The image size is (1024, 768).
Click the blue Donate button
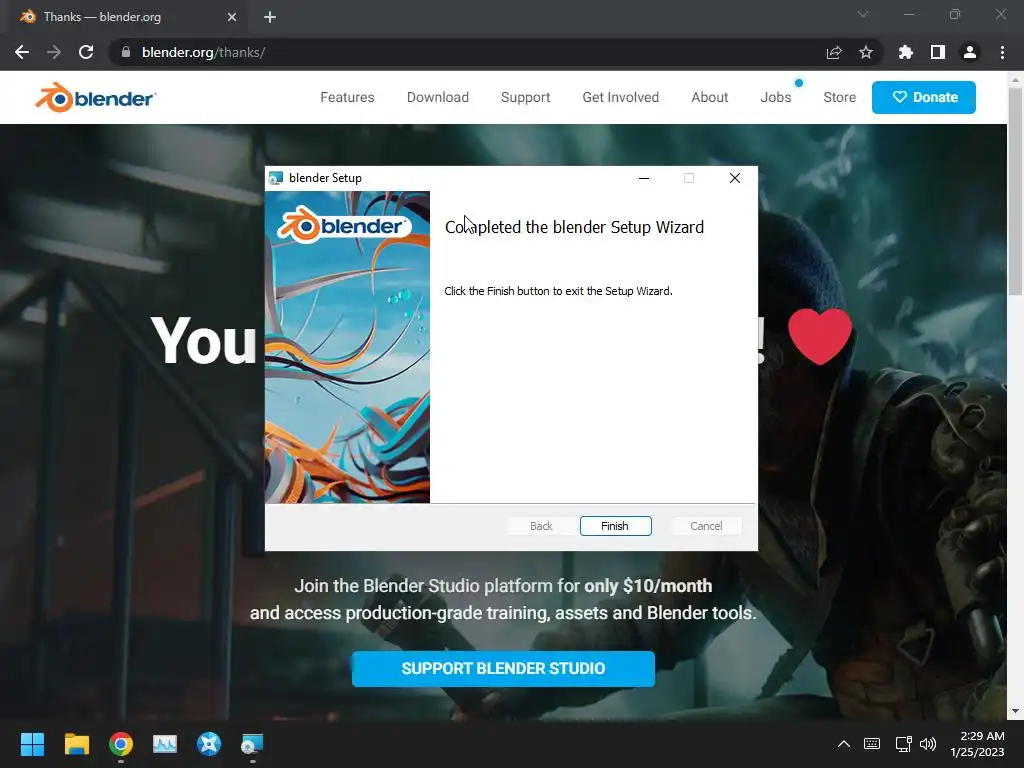pos(923,97)
